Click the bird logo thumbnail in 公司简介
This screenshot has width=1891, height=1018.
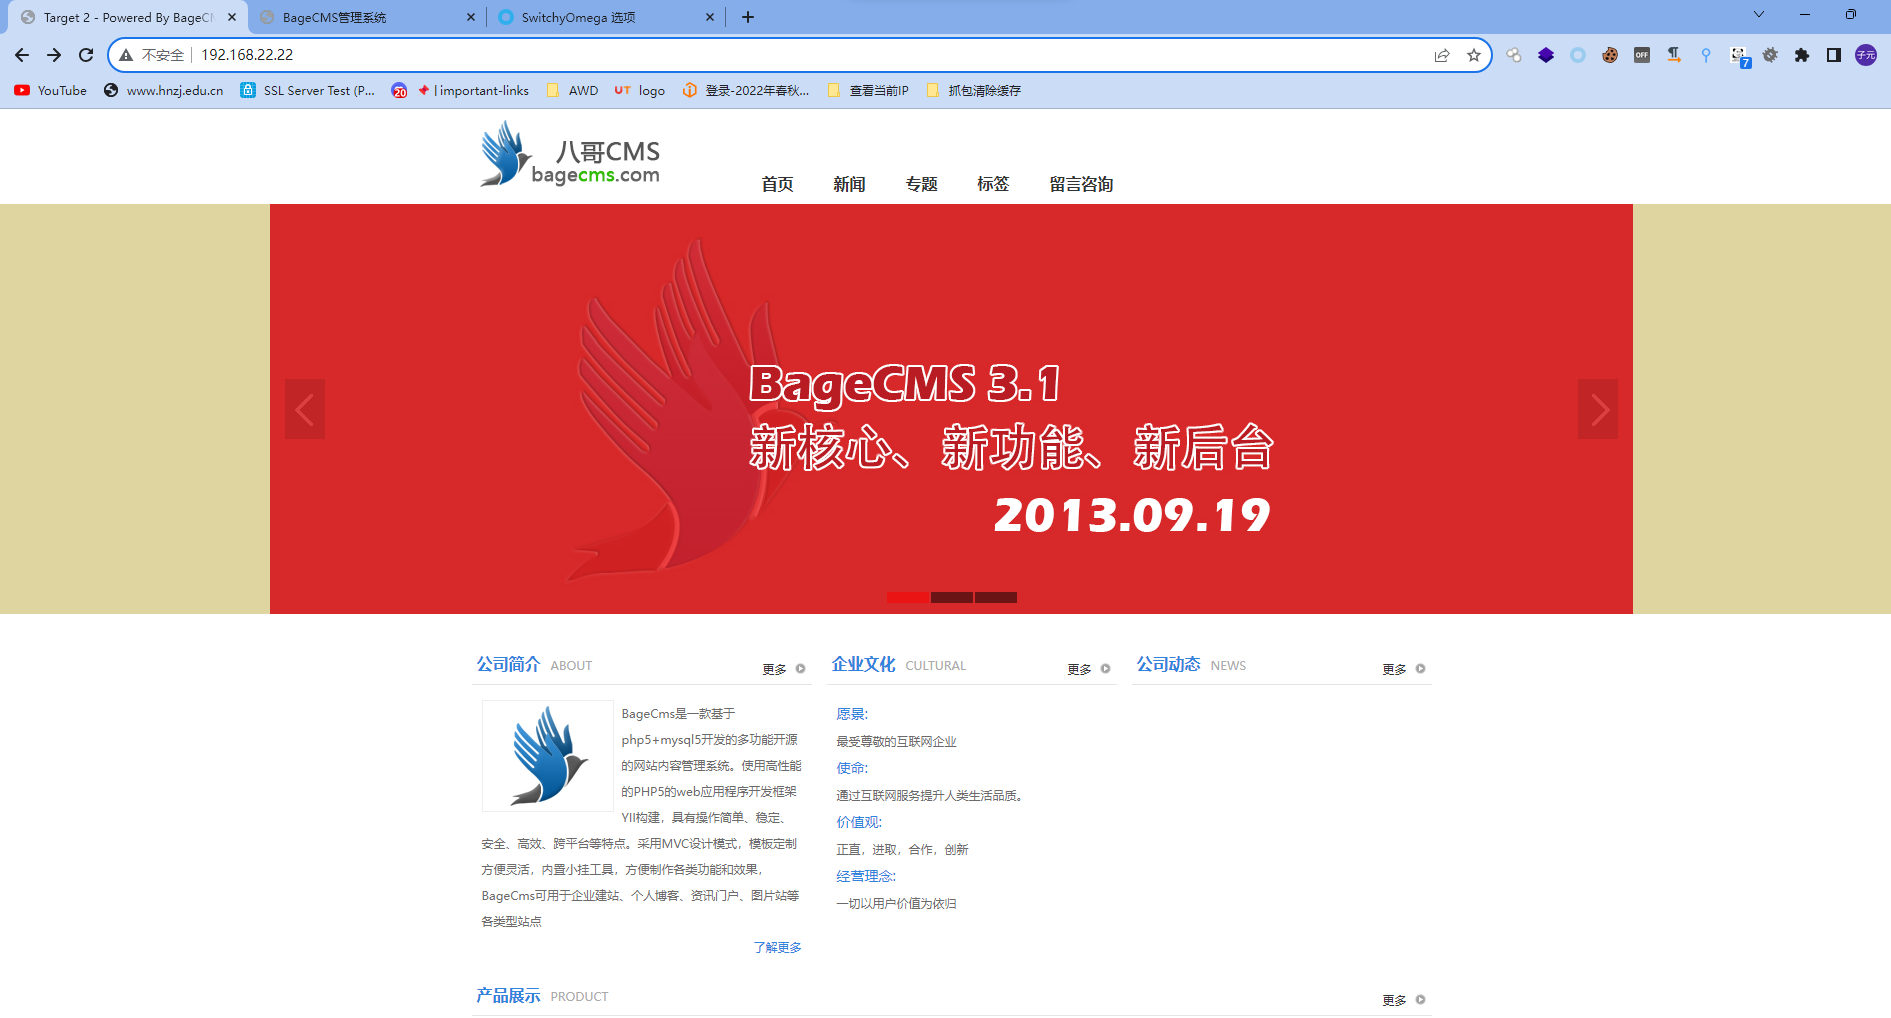tap(548, 756)
